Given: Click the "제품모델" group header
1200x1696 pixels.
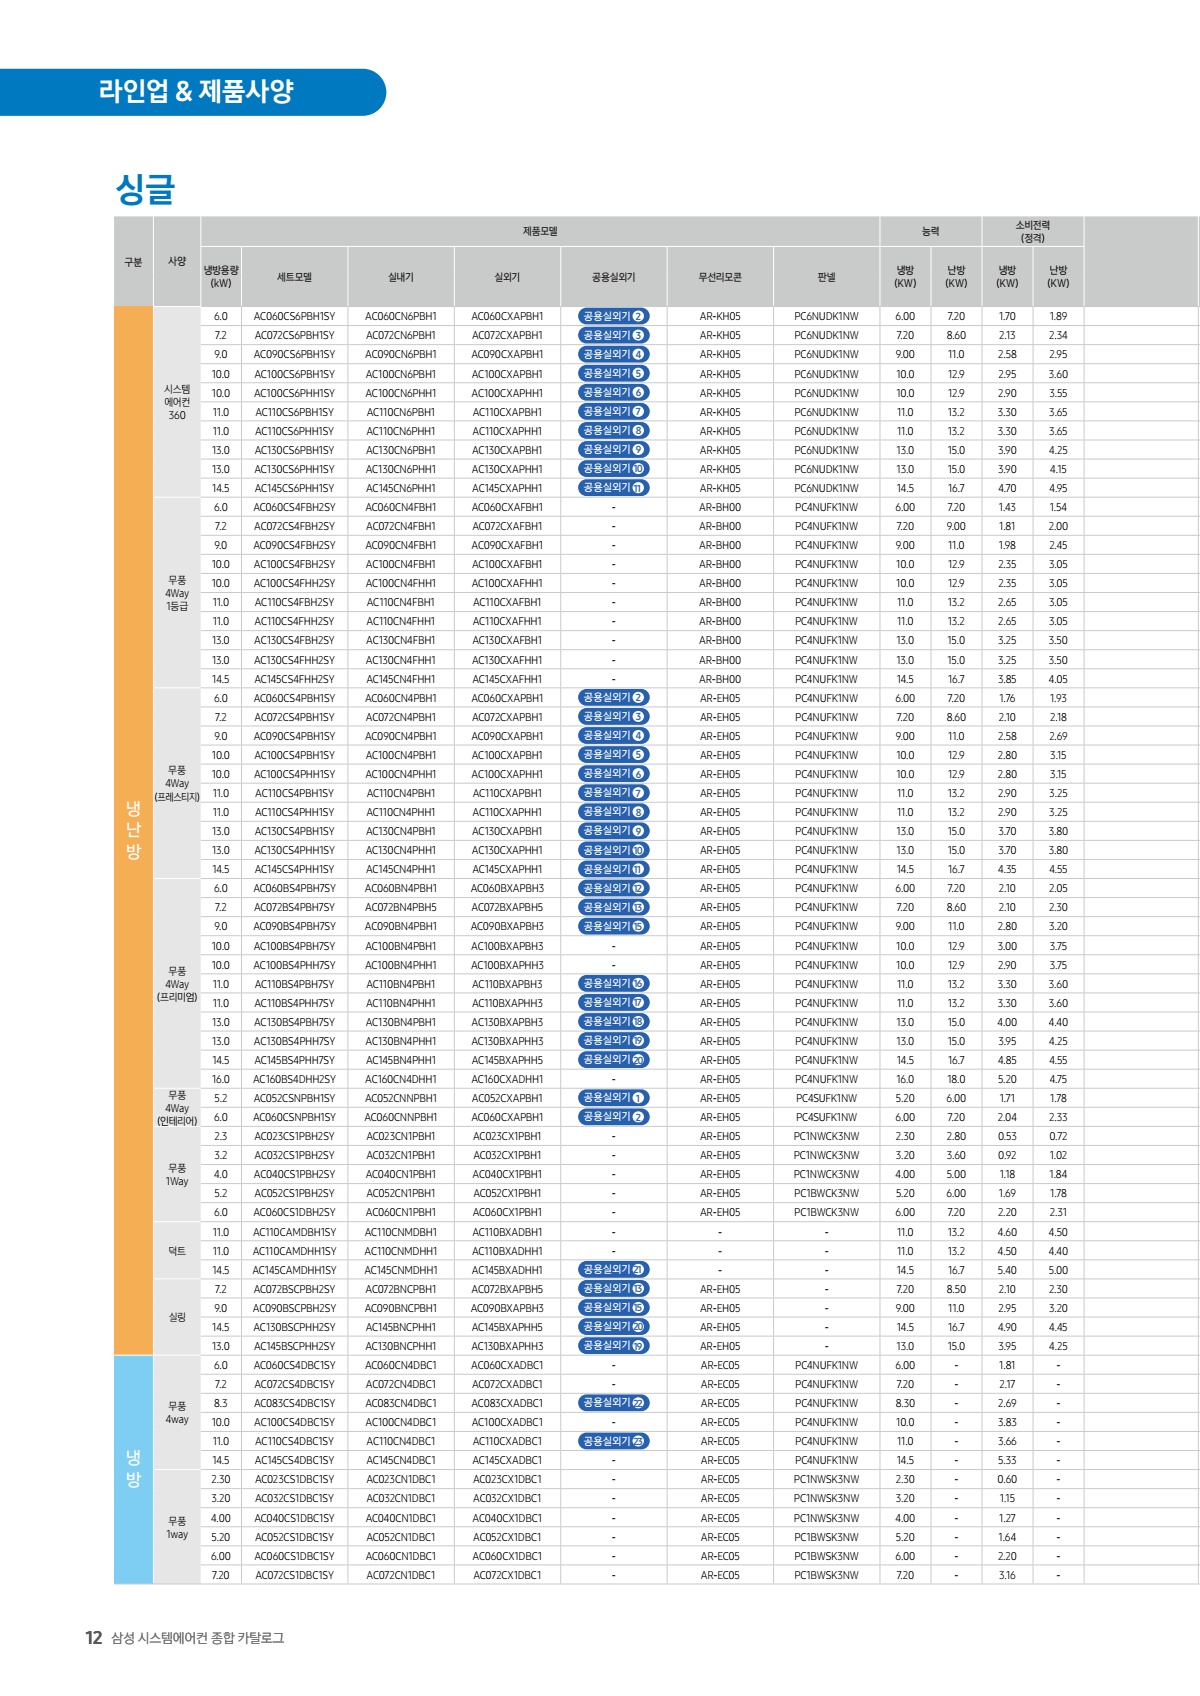Looking at the screenshot, I should coord(540,231).
